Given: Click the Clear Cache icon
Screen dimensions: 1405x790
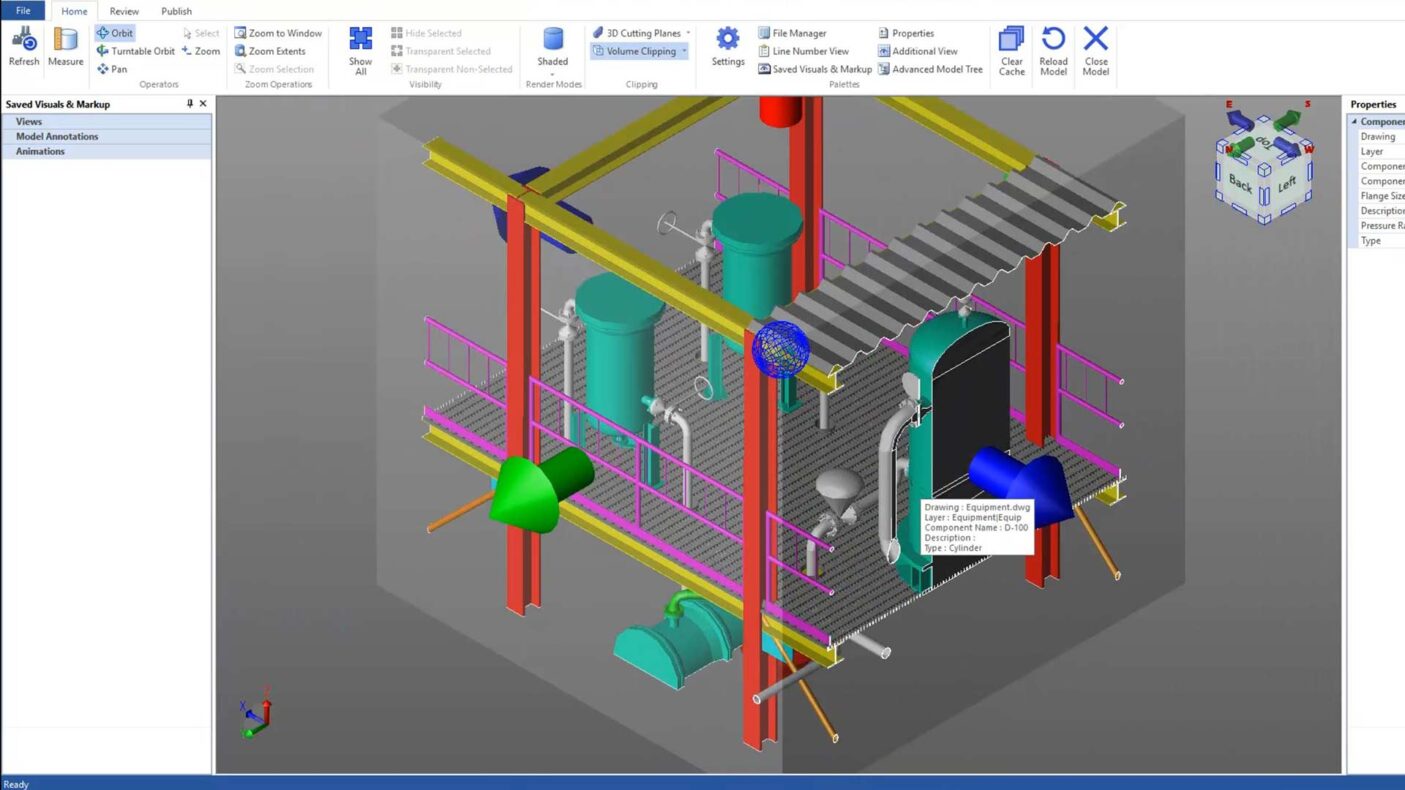Looking at the screenshot, I should 1011,50.
